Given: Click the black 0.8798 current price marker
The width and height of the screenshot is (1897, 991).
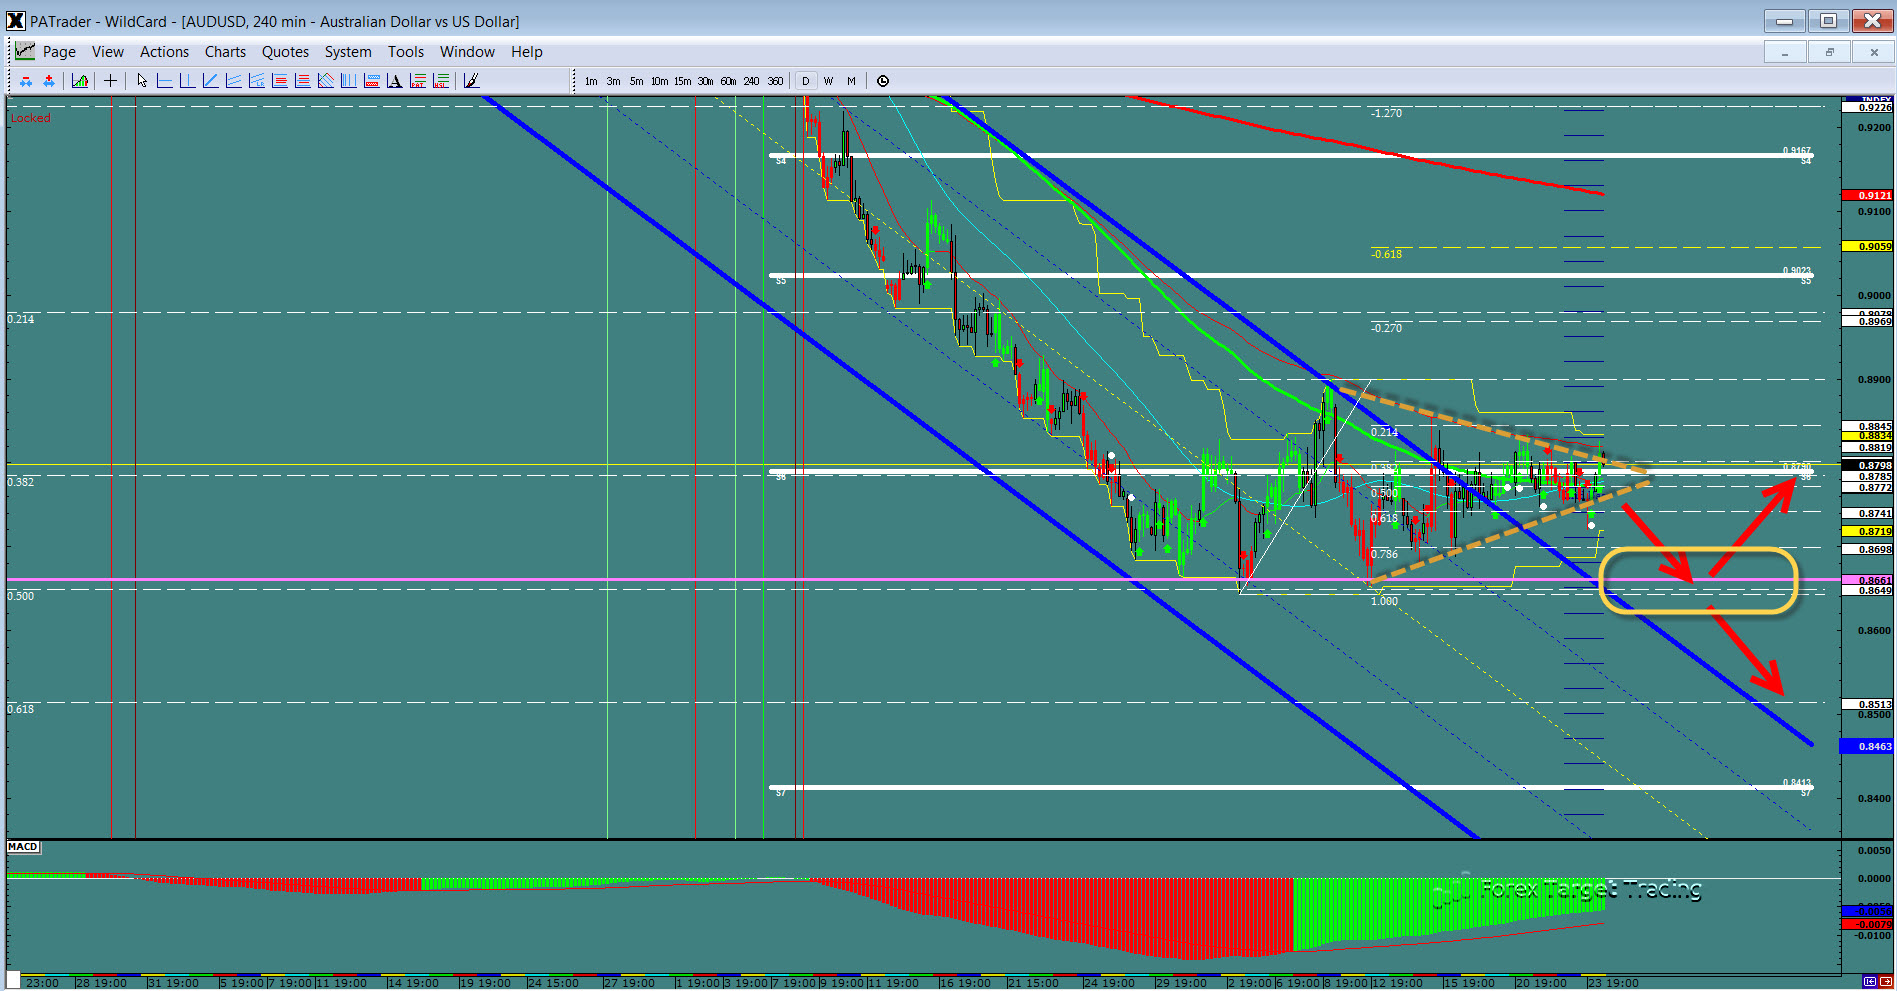Looking at the screenshot, I should point(1867,465).
